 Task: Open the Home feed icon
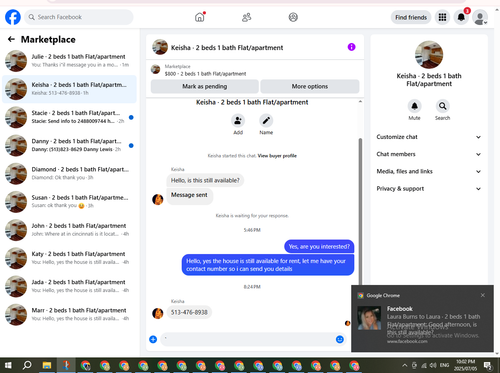[200, 17]
